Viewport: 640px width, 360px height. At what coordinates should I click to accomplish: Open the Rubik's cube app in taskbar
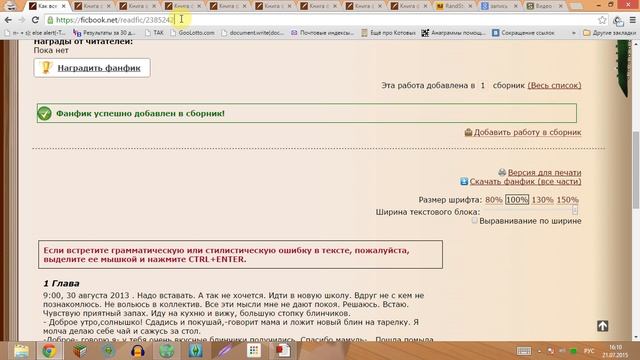click(80, 351)
